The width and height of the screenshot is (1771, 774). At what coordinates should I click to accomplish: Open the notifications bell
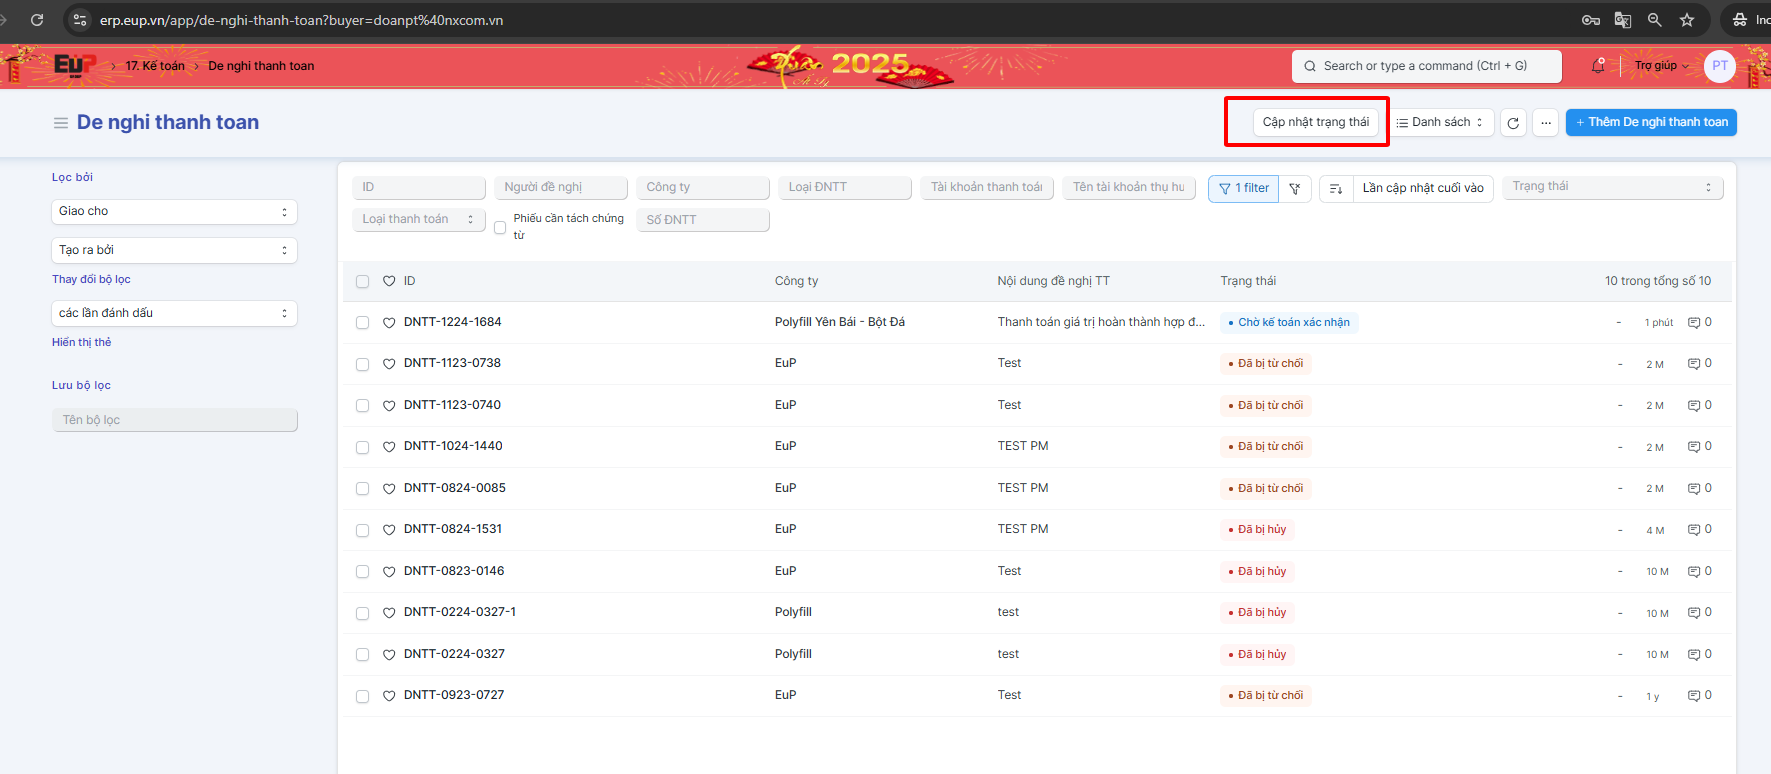[x=1598, y=66]
